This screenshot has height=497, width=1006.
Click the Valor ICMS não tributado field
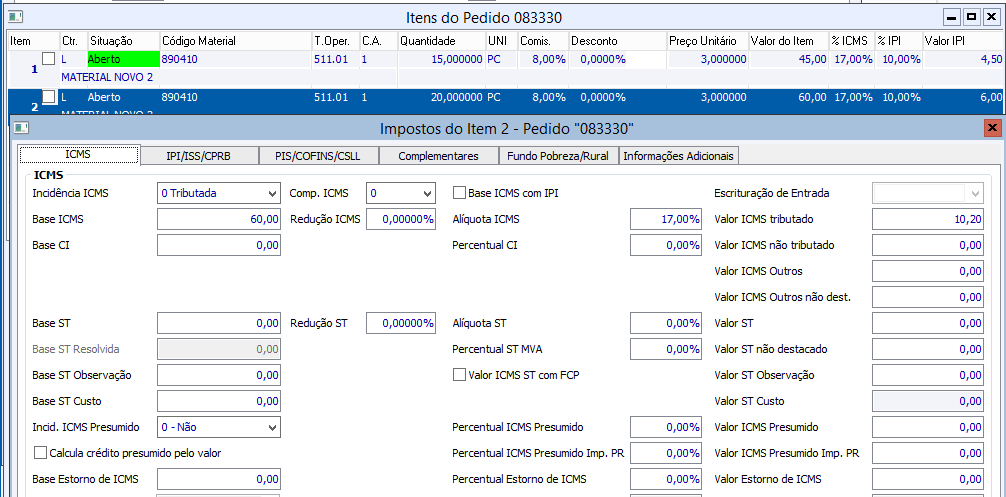(928, 245)
